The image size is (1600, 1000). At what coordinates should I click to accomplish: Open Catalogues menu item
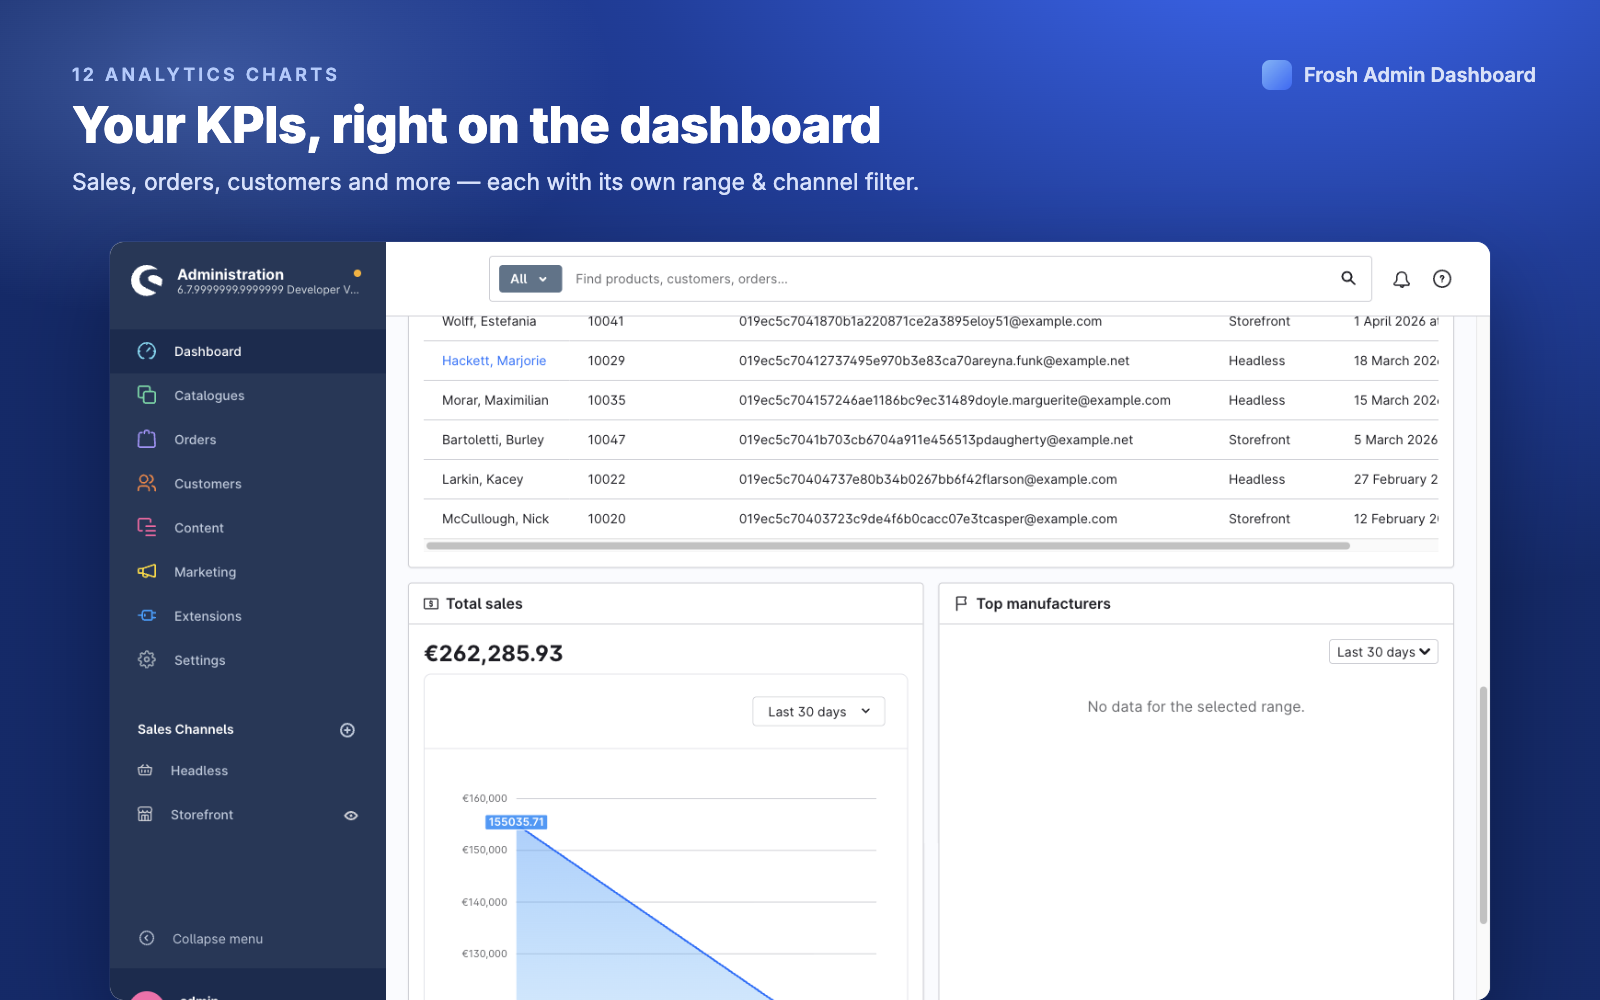[247, 395]
